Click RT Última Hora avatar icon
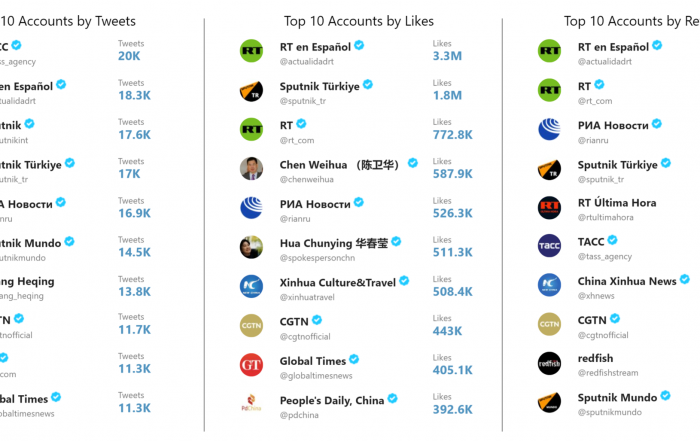Screen dimensions: 700x441 [549, 208]
